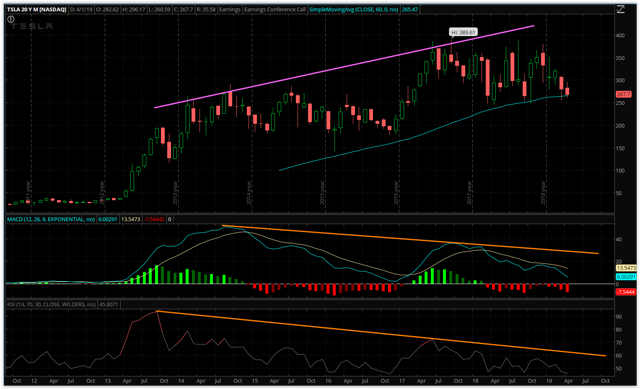
Task: Select the TSLA 20 Y M [NASDAQ] symbol label
Action: coord(37,9)
